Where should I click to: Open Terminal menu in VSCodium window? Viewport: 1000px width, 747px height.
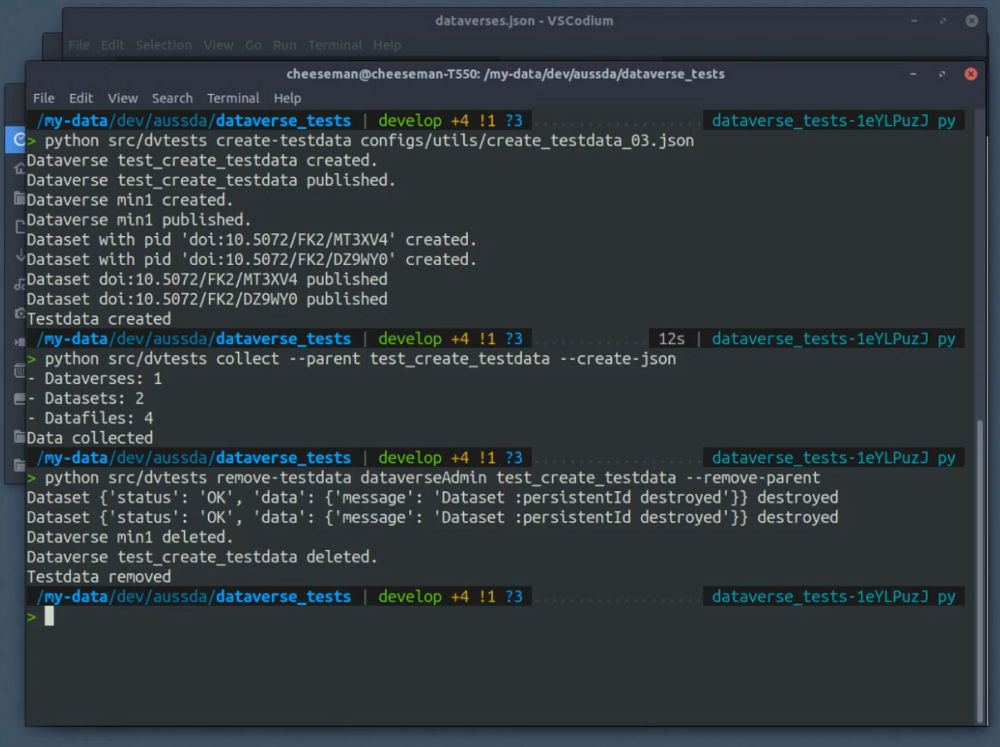[x=335, y=45]
